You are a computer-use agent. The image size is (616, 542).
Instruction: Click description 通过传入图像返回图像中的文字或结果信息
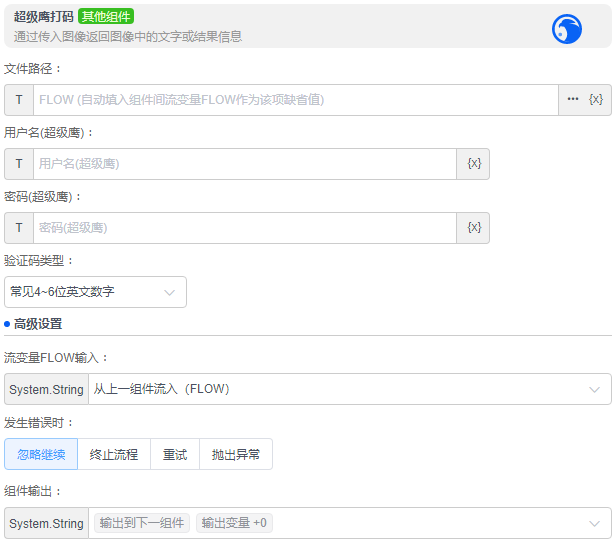point(128,37)
